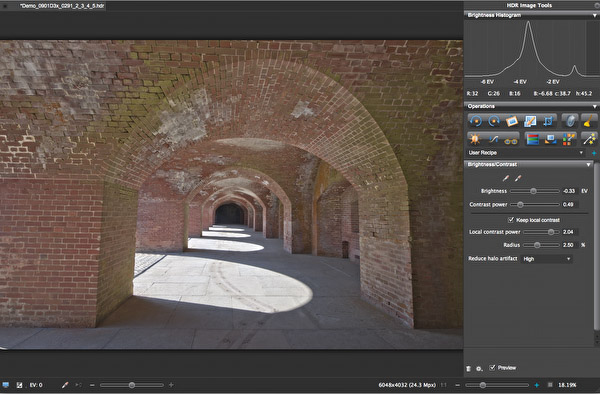Click the magic wand auto icon
The height and width of the screenshot is (394, 600).
click(589, 139)
